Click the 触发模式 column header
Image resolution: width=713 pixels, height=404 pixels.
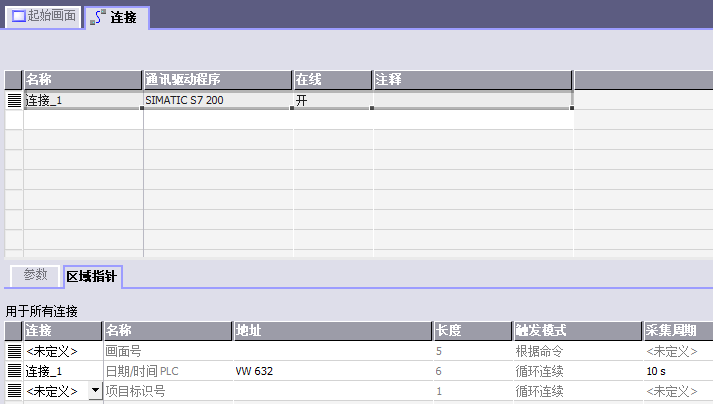coord(577,331)
